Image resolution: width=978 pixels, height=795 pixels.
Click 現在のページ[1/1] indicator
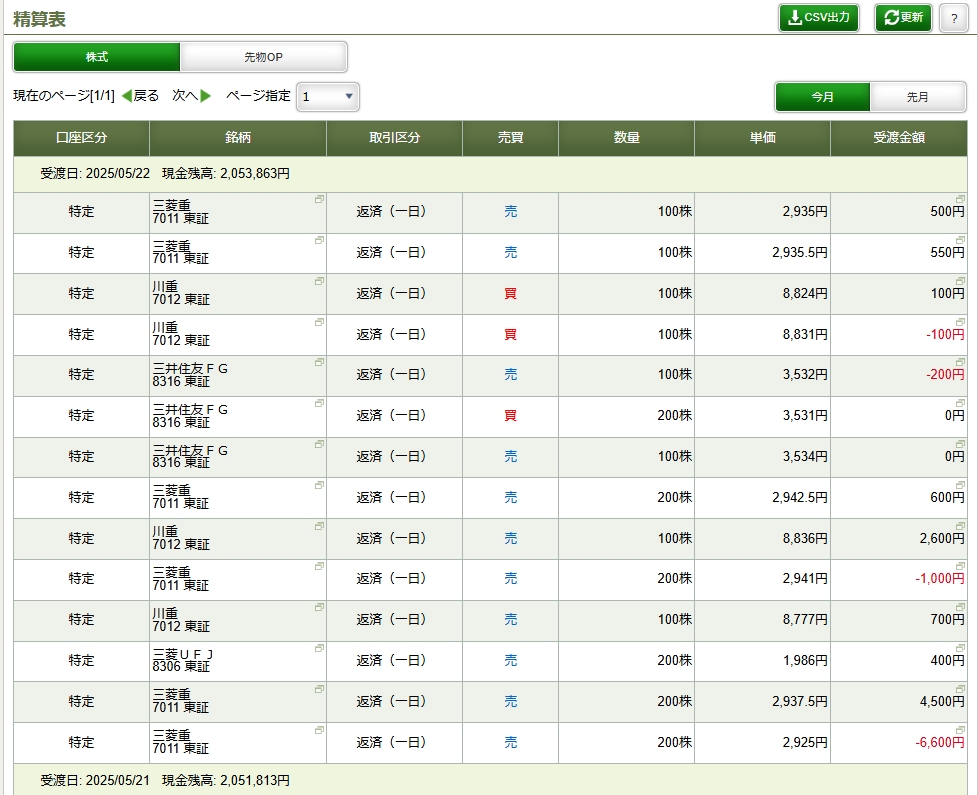(x=64, y=95)
